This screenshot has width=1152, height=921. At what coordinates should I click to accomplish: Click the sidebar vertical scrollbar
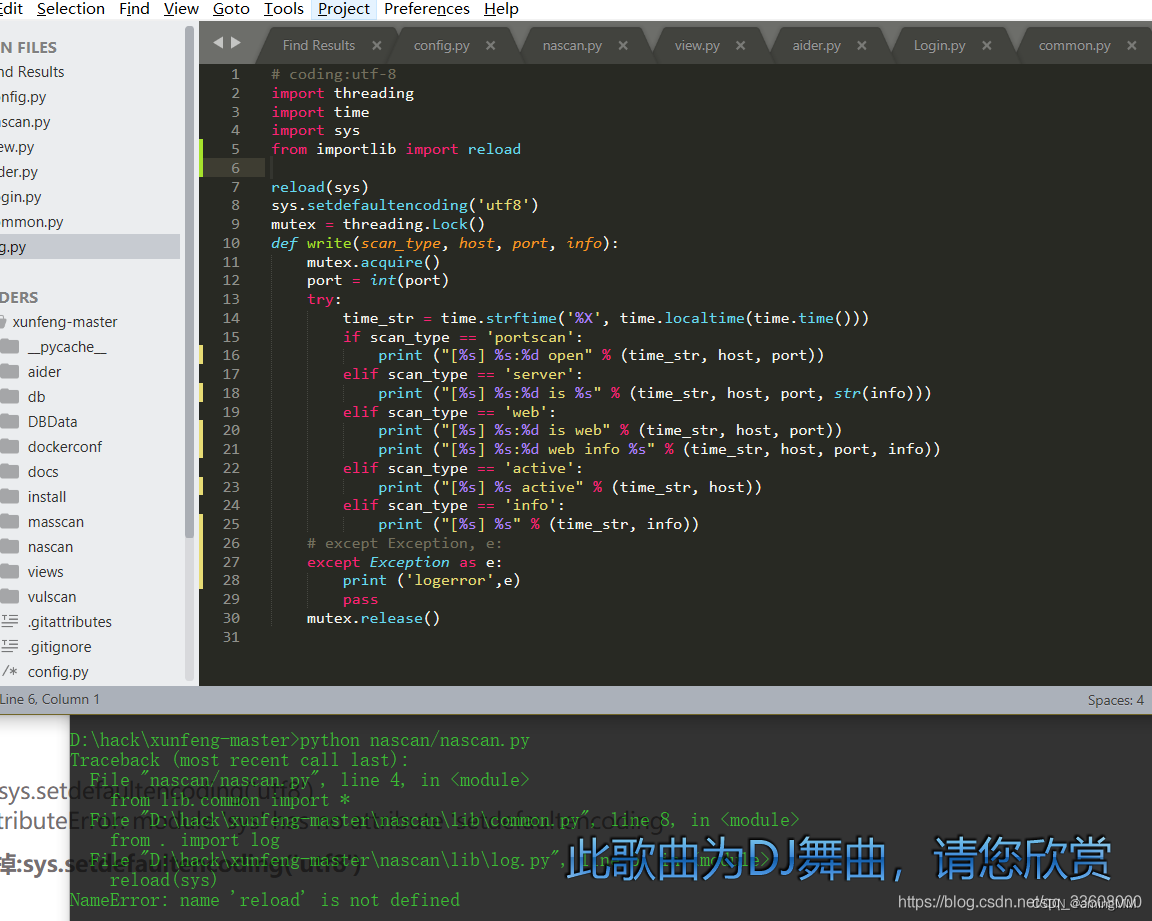tap(190, 283)
